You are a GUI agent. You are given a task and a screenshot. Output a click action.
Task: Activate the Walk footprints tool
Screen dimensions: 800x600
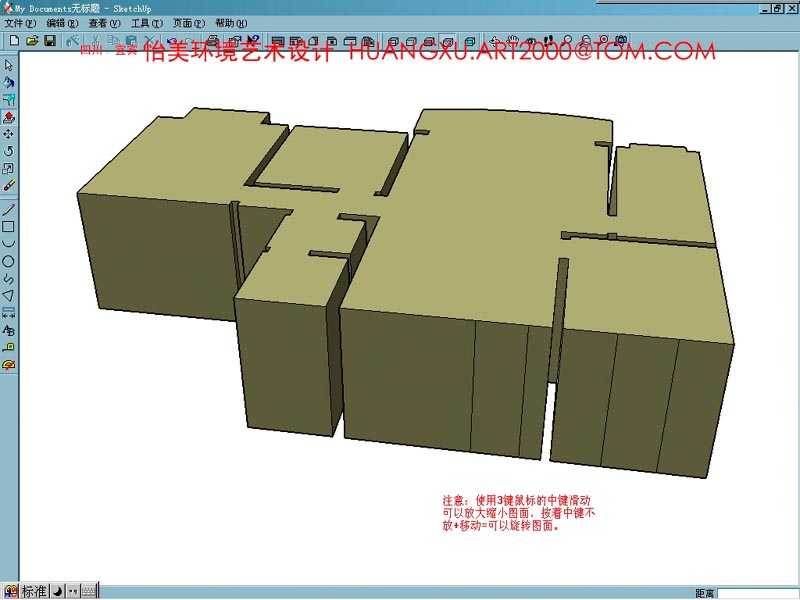click(548, 41)
